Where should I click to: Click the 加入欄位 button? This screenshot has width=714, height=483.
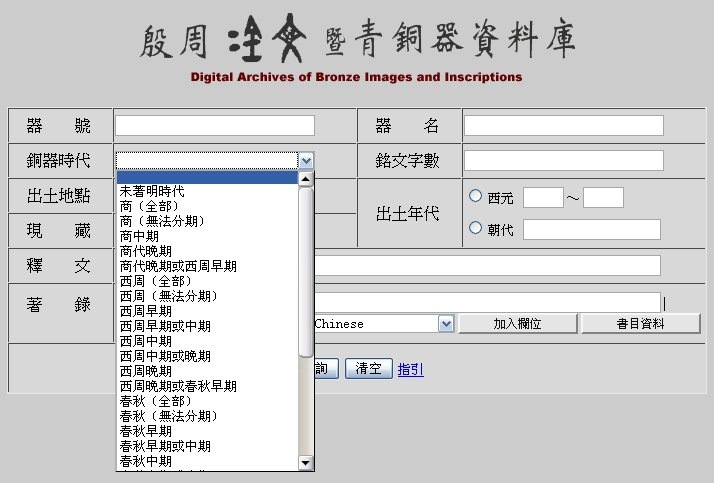518,324
